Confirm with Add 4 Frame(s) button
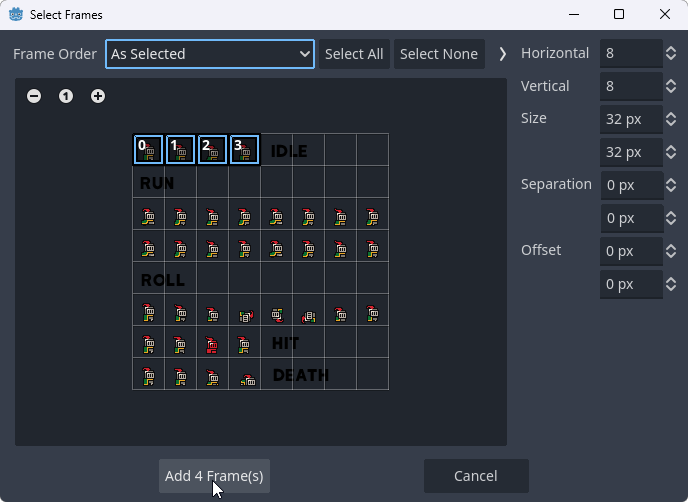 [214, 476]
